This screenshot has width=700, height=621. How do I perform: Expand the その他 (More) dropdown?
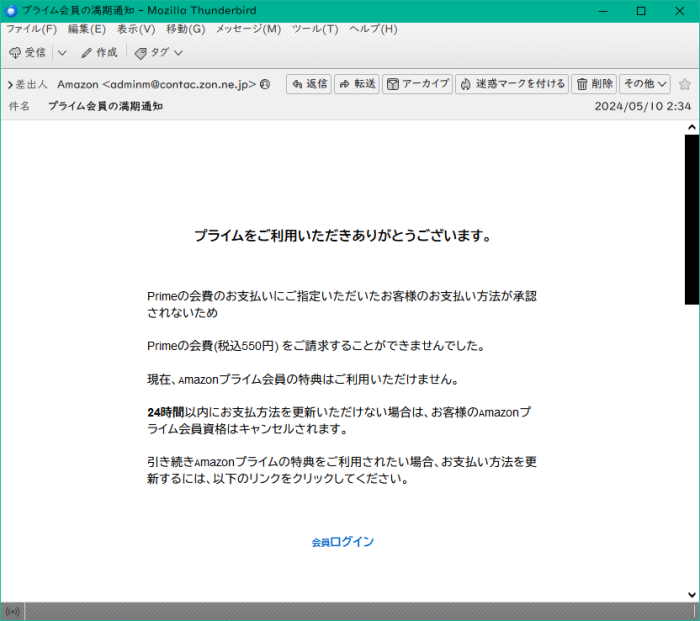pos(644,84)
